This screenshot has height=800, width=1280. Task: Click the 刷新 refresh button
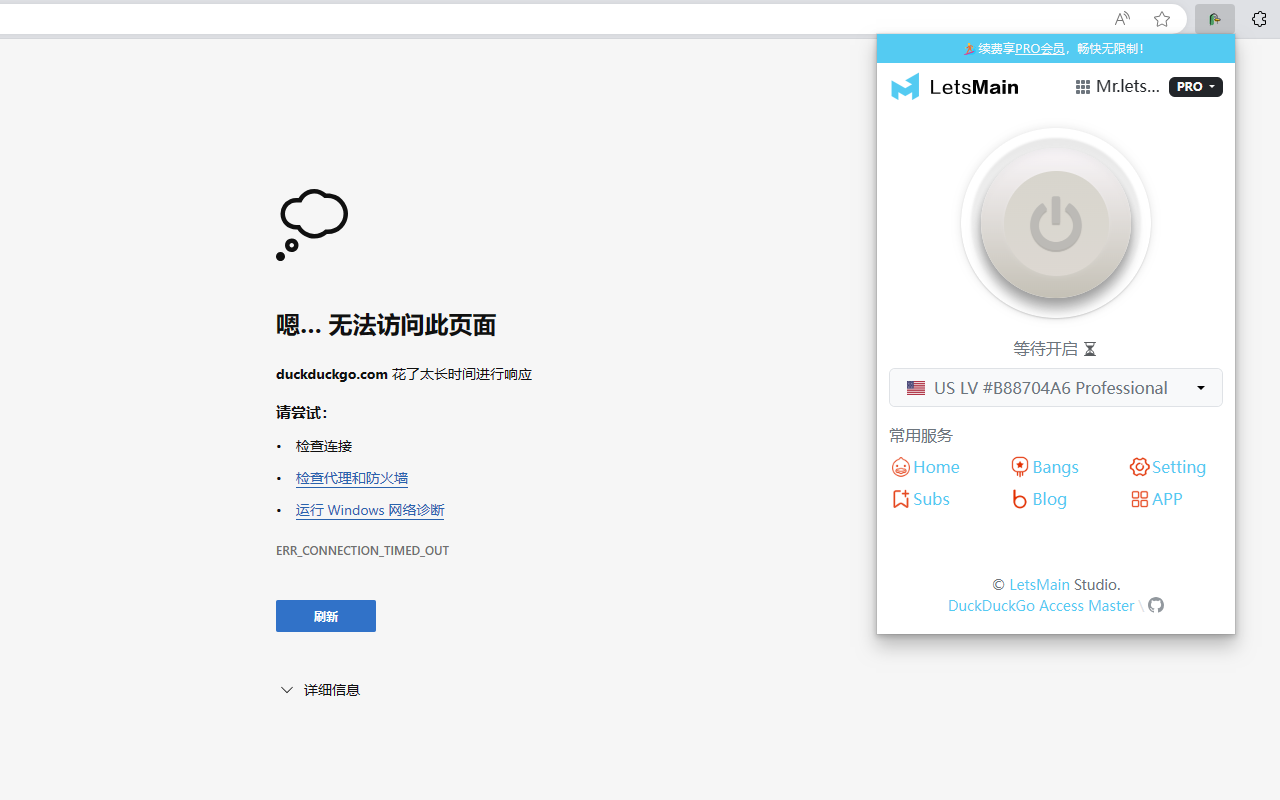[x=326, y=616]
